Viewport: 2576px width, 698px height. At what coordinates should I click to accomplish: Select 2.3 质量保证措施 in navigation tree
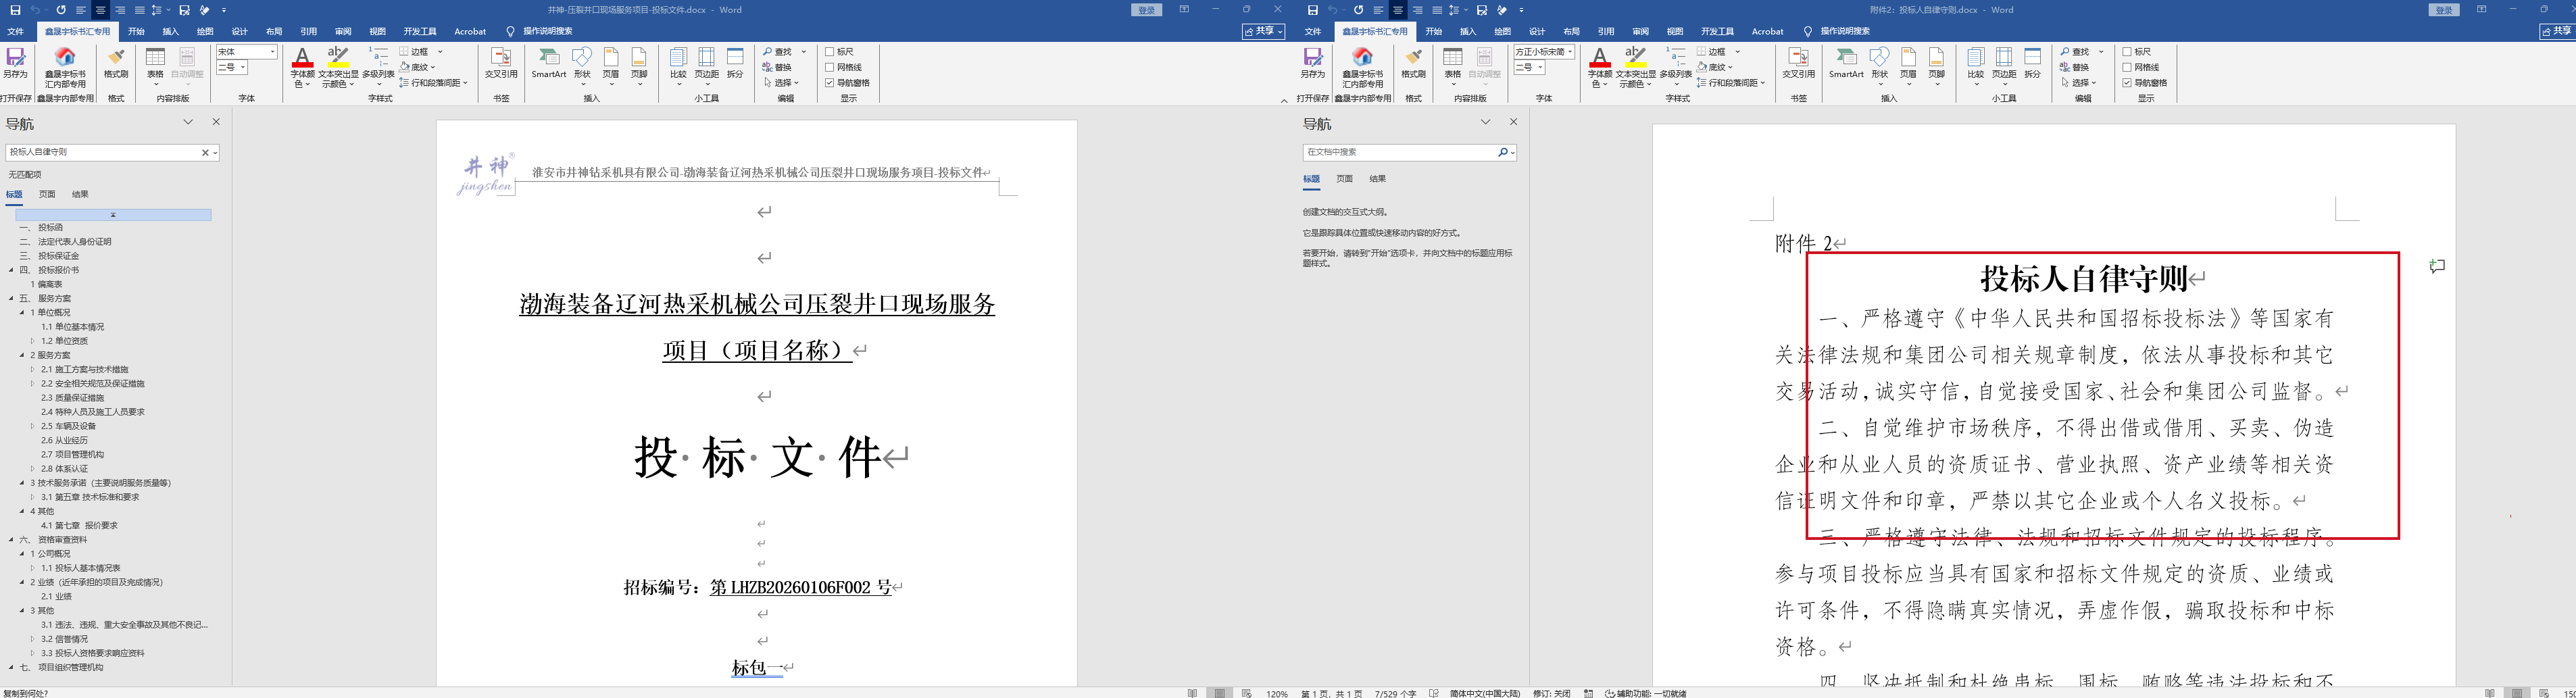72,398
